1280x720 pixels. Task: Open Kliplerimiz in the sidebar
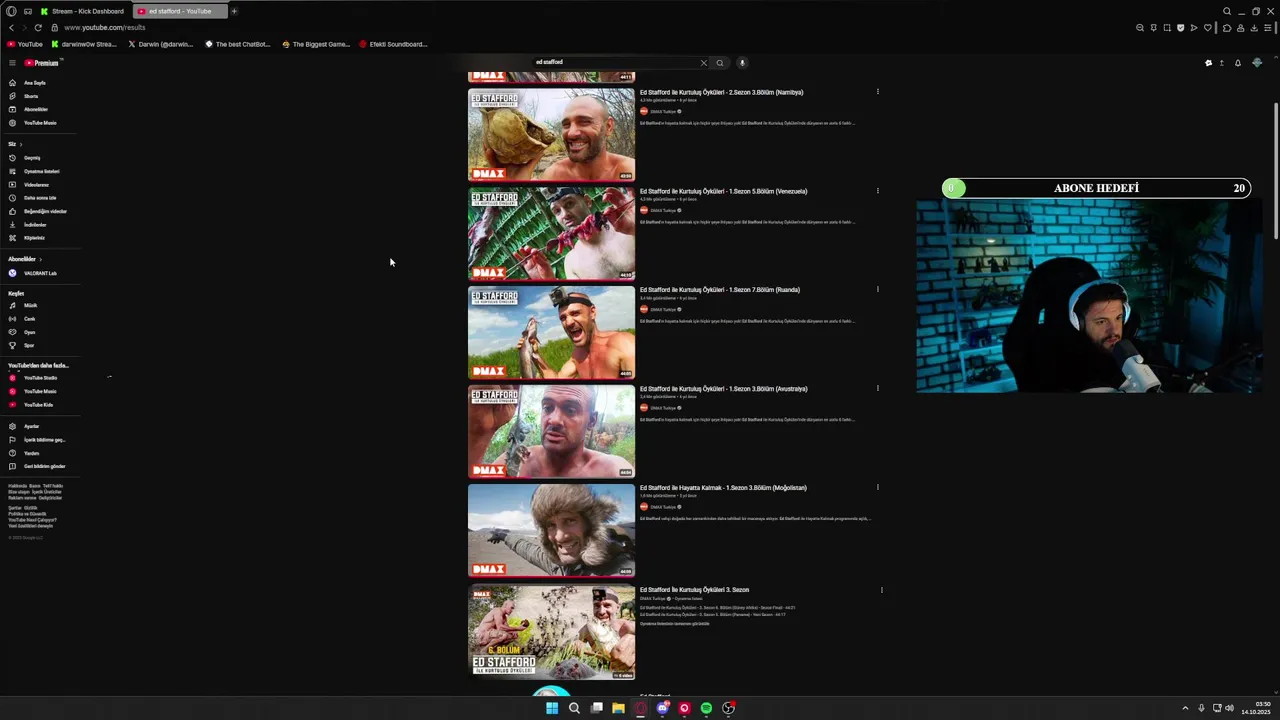34,238
